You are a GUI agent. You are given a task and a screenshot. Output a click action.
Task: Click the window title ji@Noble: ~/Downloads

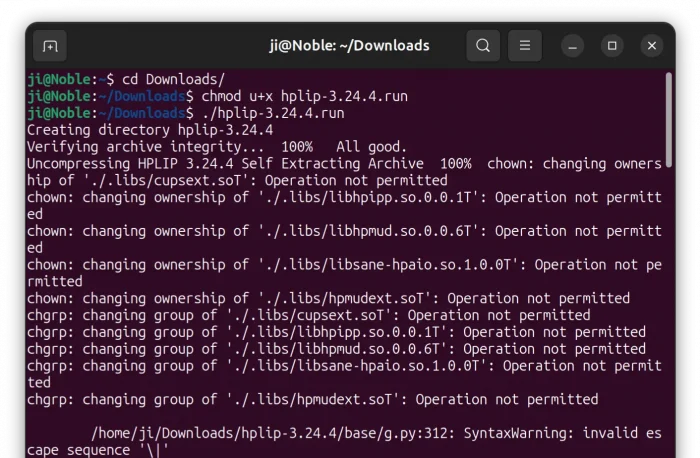(349, 46)
